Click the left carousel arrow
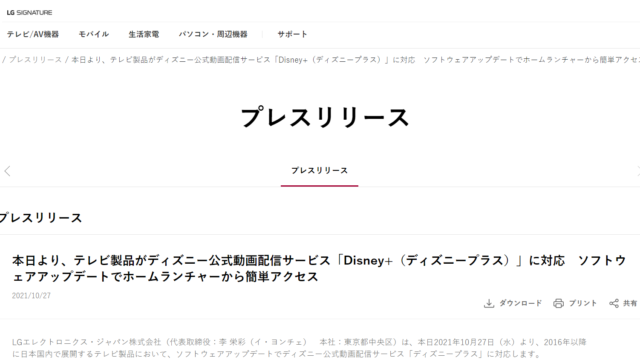640x360 pixels. [7, 171]
